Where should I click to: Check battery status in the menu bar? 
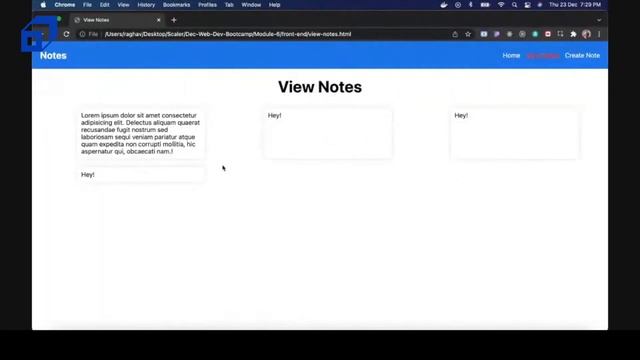(x=485, y=5)
